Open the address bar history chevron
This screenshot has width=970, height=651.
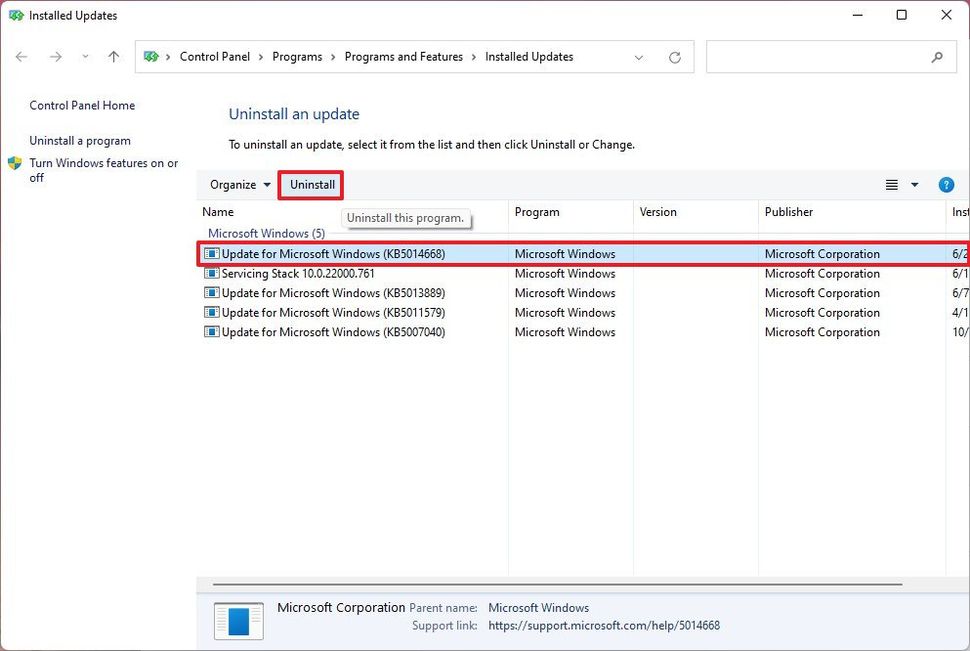tap(639, 57)
